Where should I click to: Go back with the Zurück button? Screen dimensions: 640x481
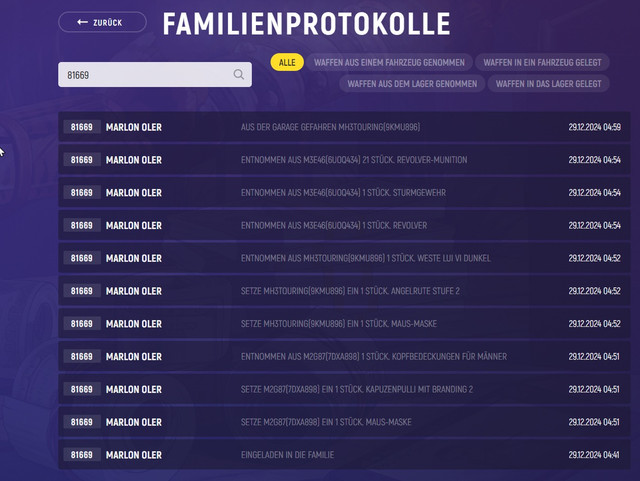tap(102, 22)
